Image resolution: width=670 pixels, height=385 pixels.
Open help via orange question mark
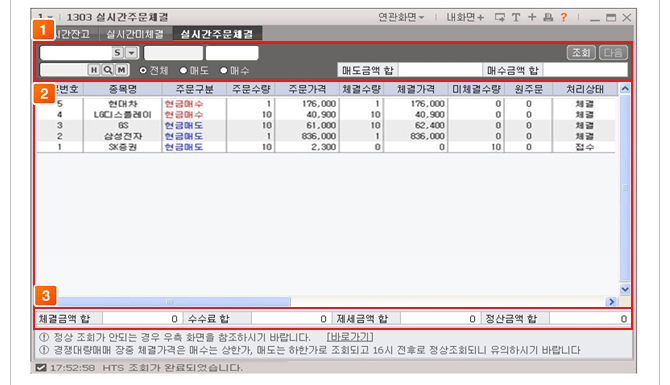click(x=564, y=17)
